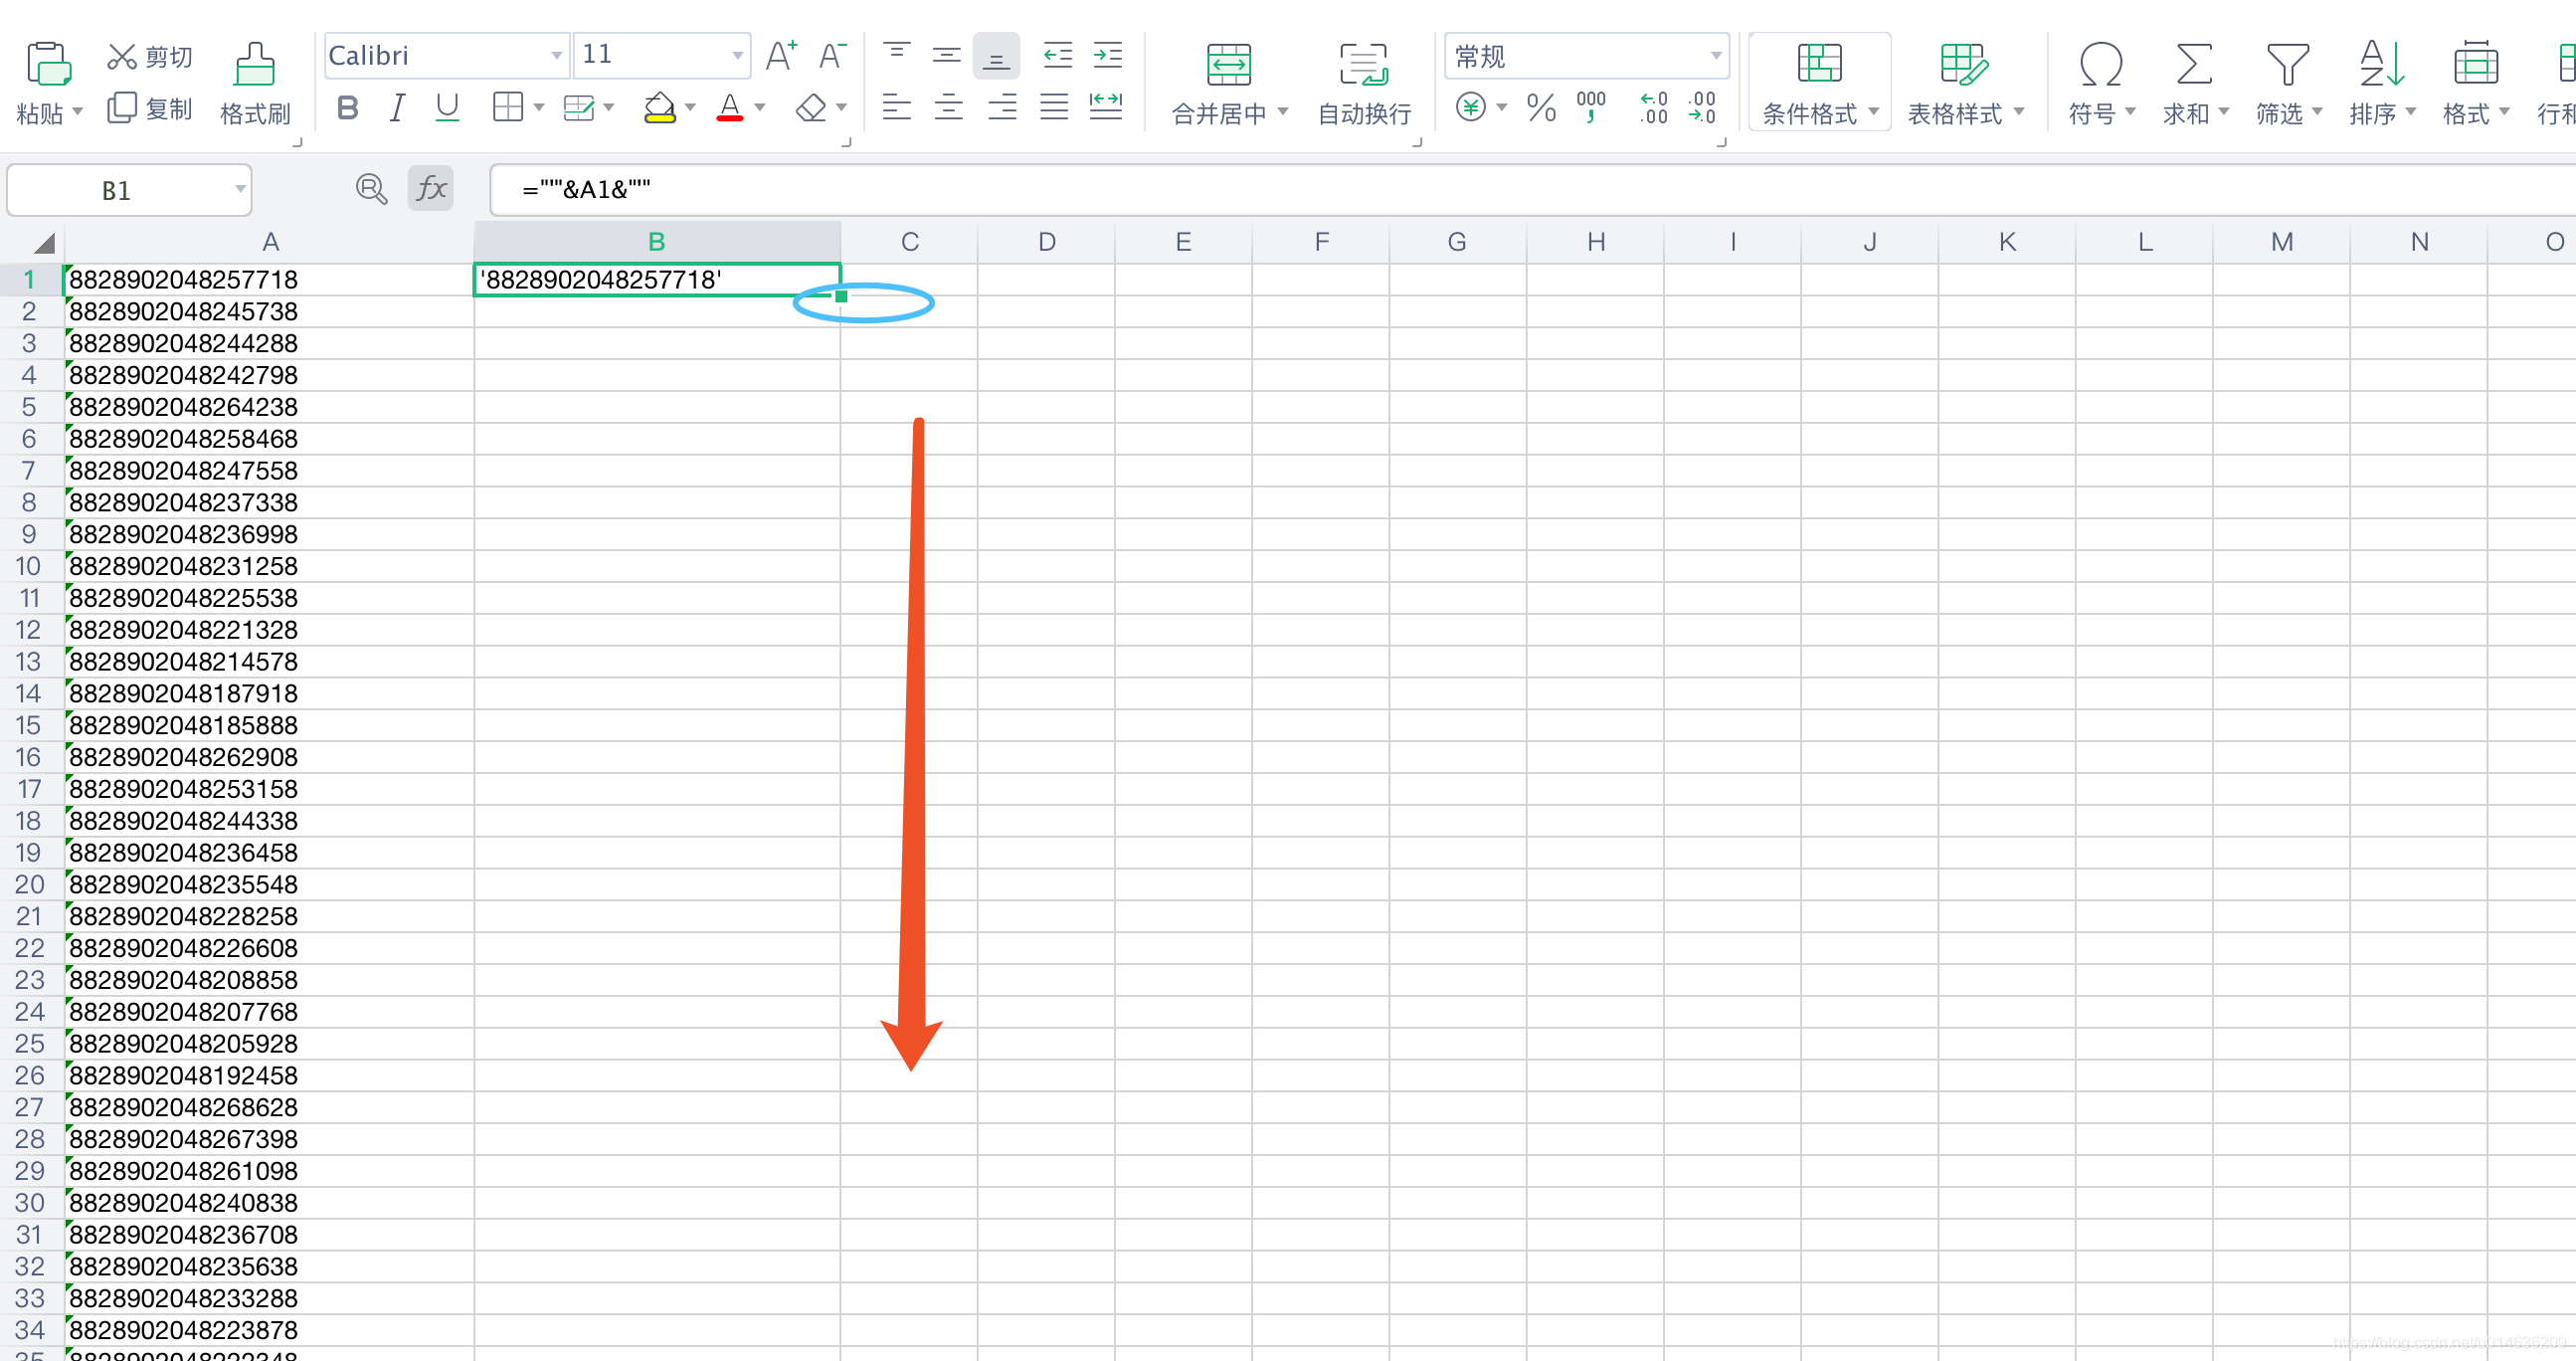Expand the font size 11 dropdown

(737, 56)
